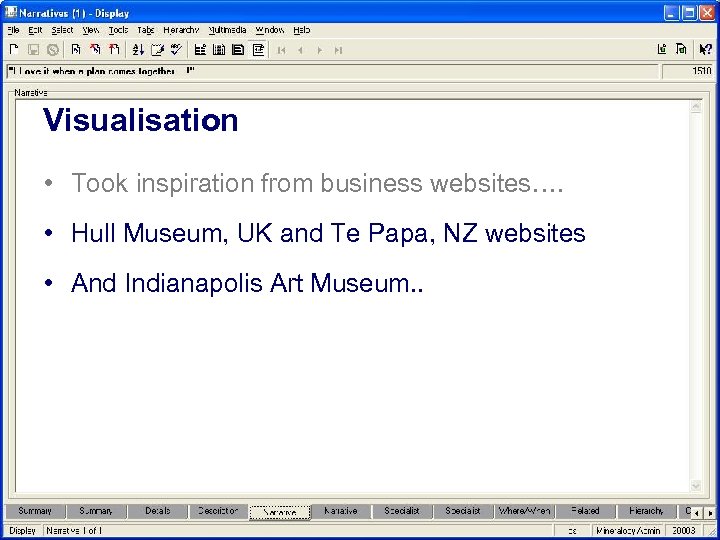Viewport: 720px width, 540px height.
Task: Click text 'Took inspiration from business websites'
Action: 301,183
